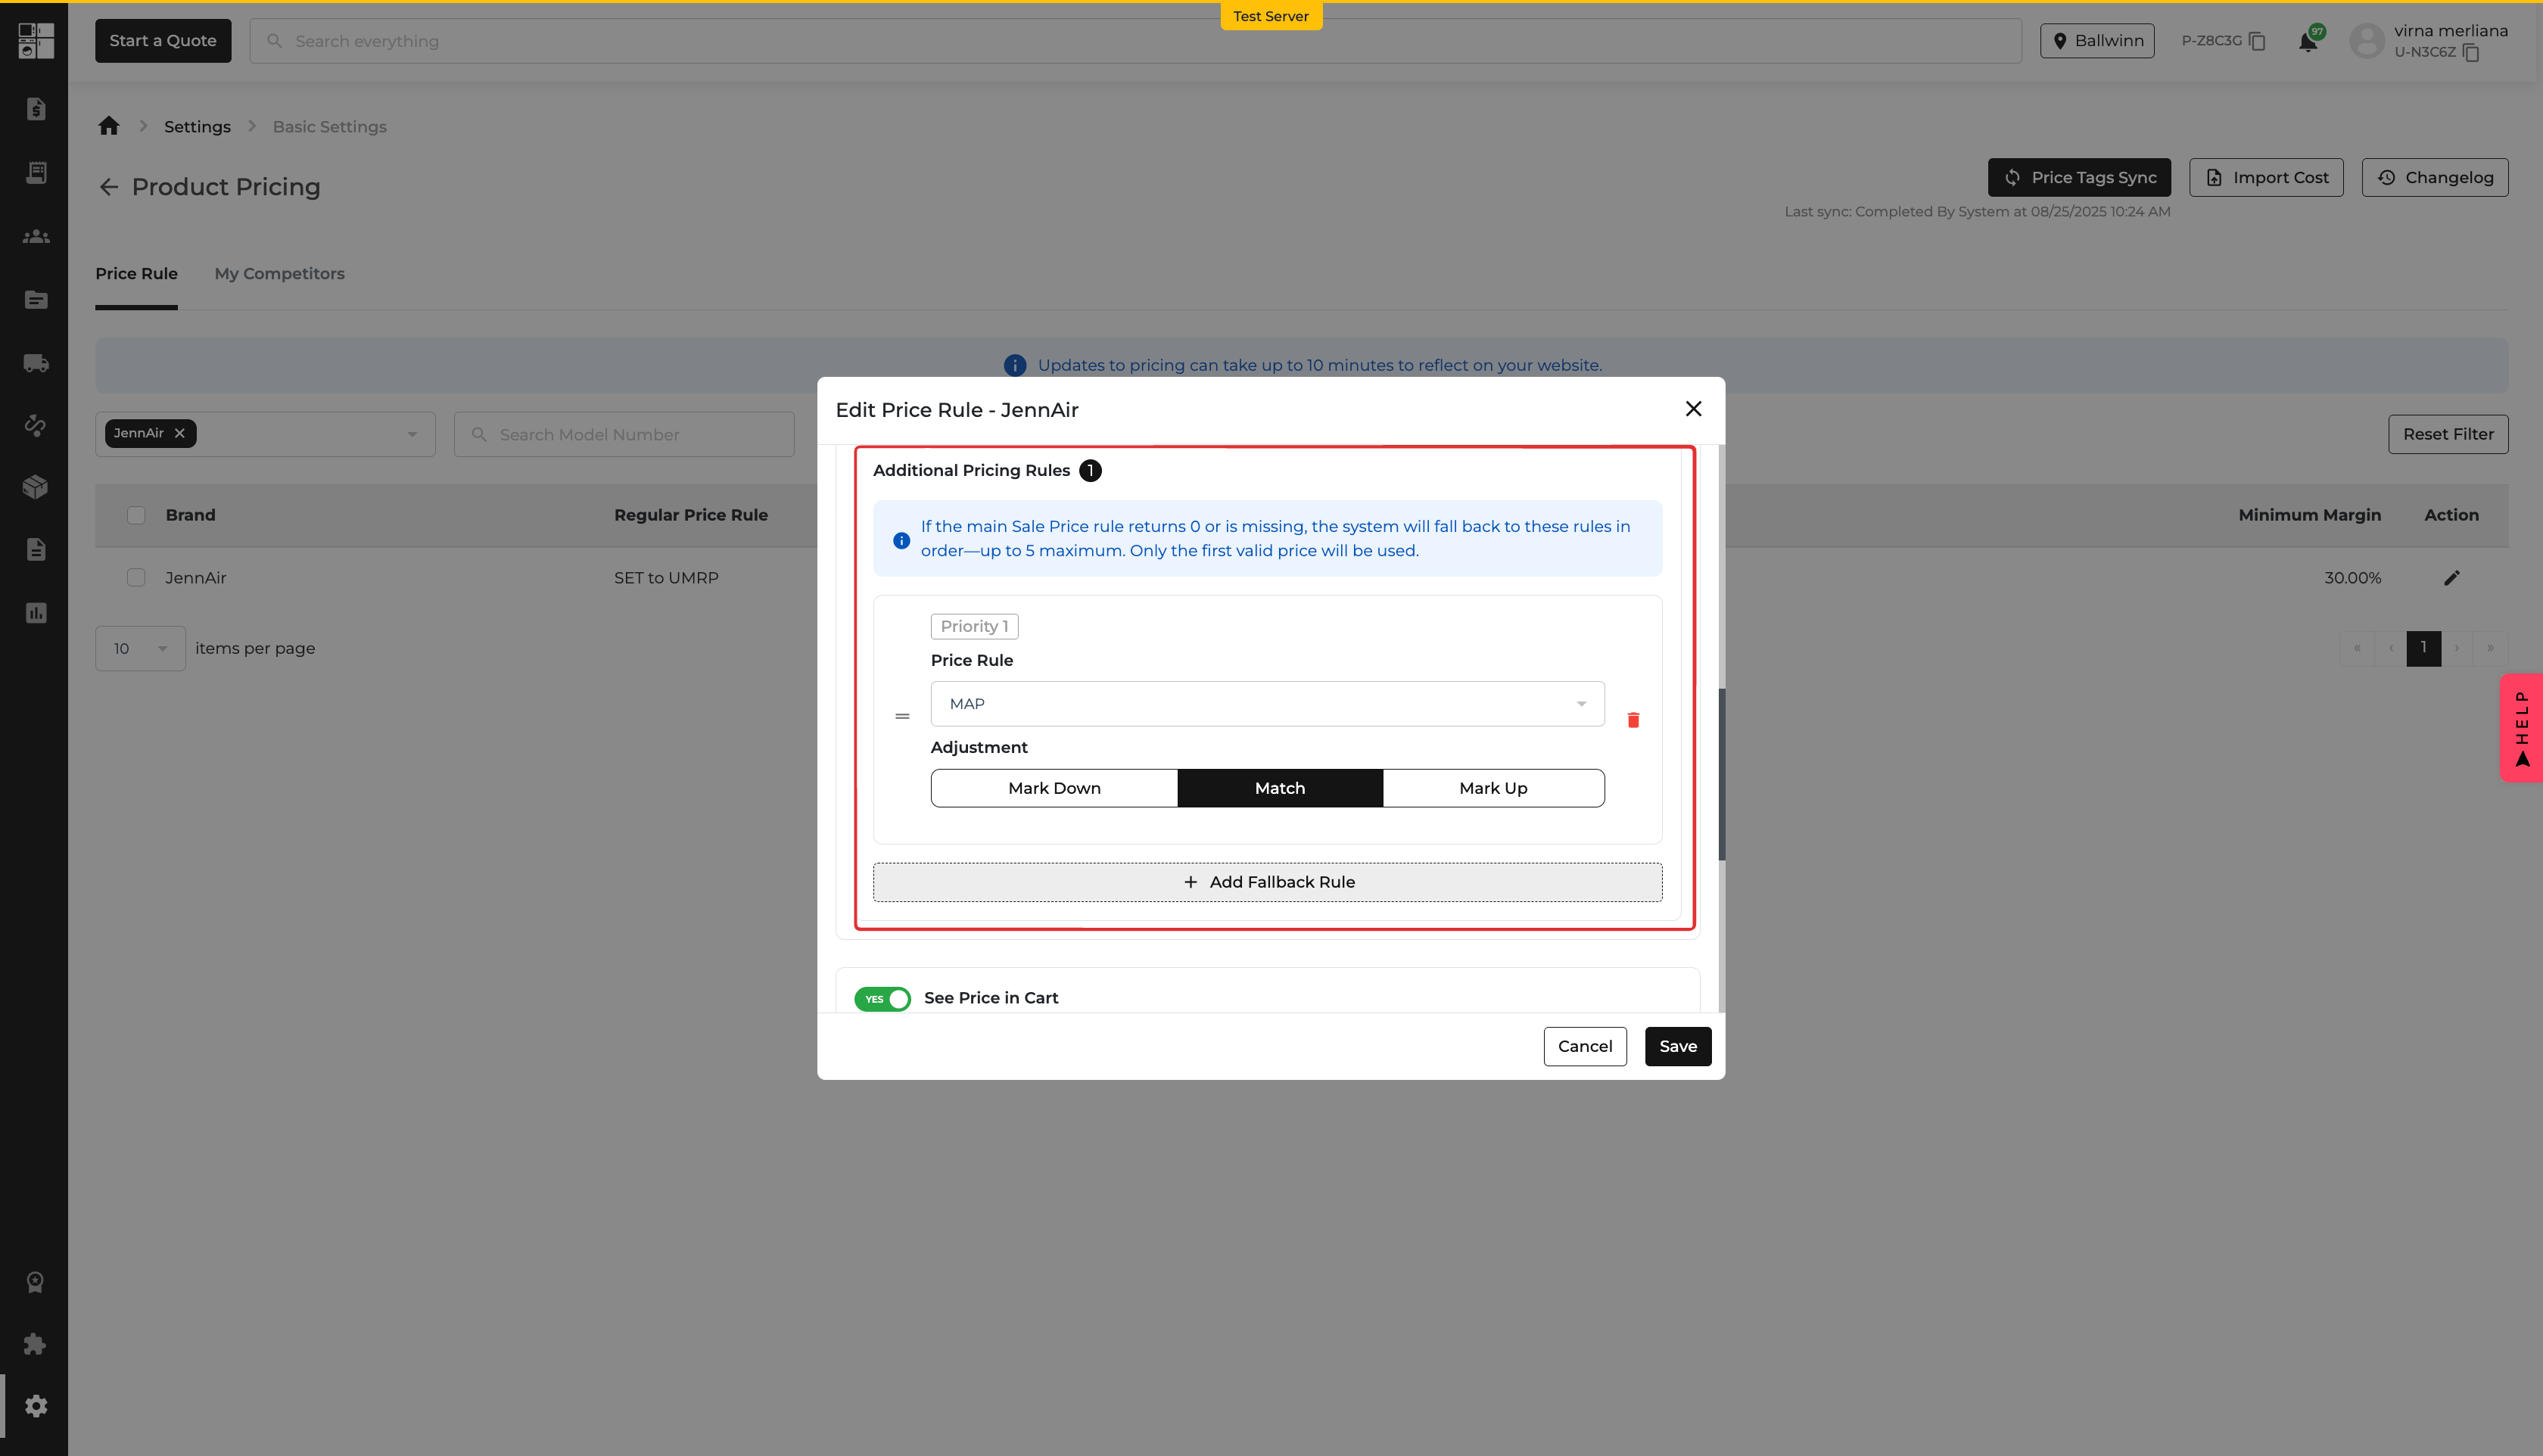
Task: Click the first page pagination arrow
Action: (x=2357, y=648)
